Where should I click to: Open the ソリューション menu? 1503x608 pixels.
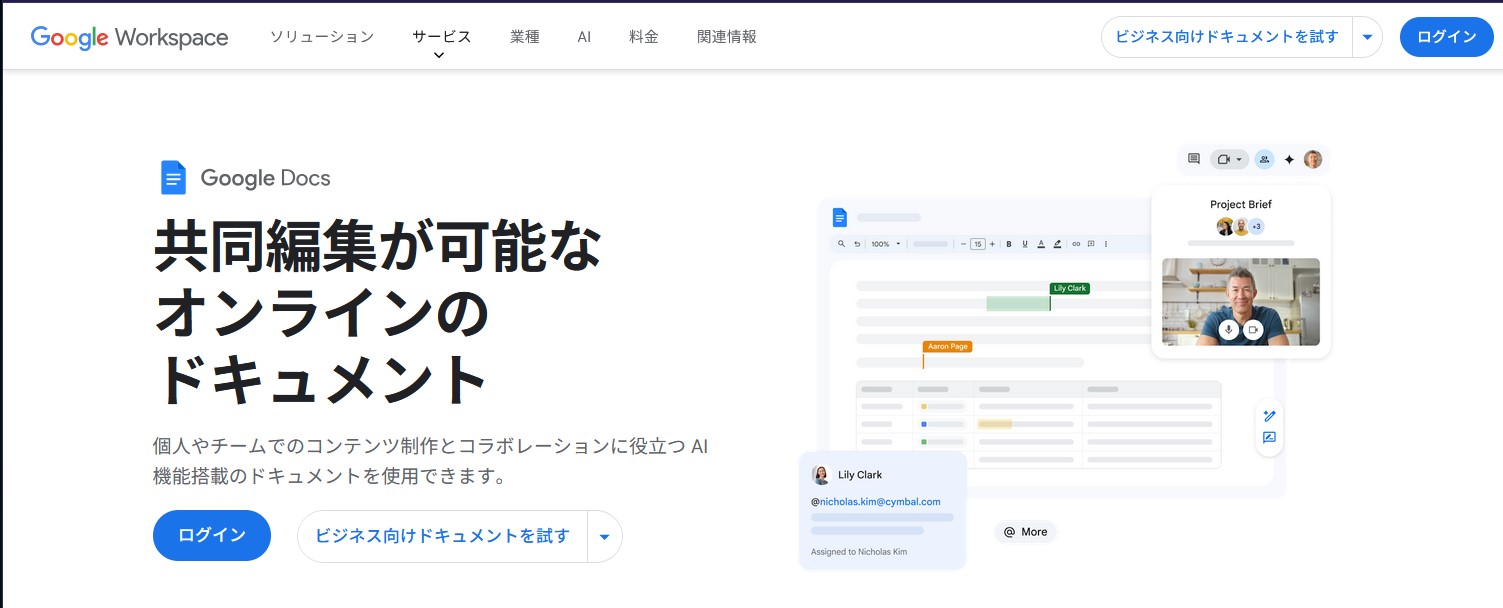pos(322,37)
